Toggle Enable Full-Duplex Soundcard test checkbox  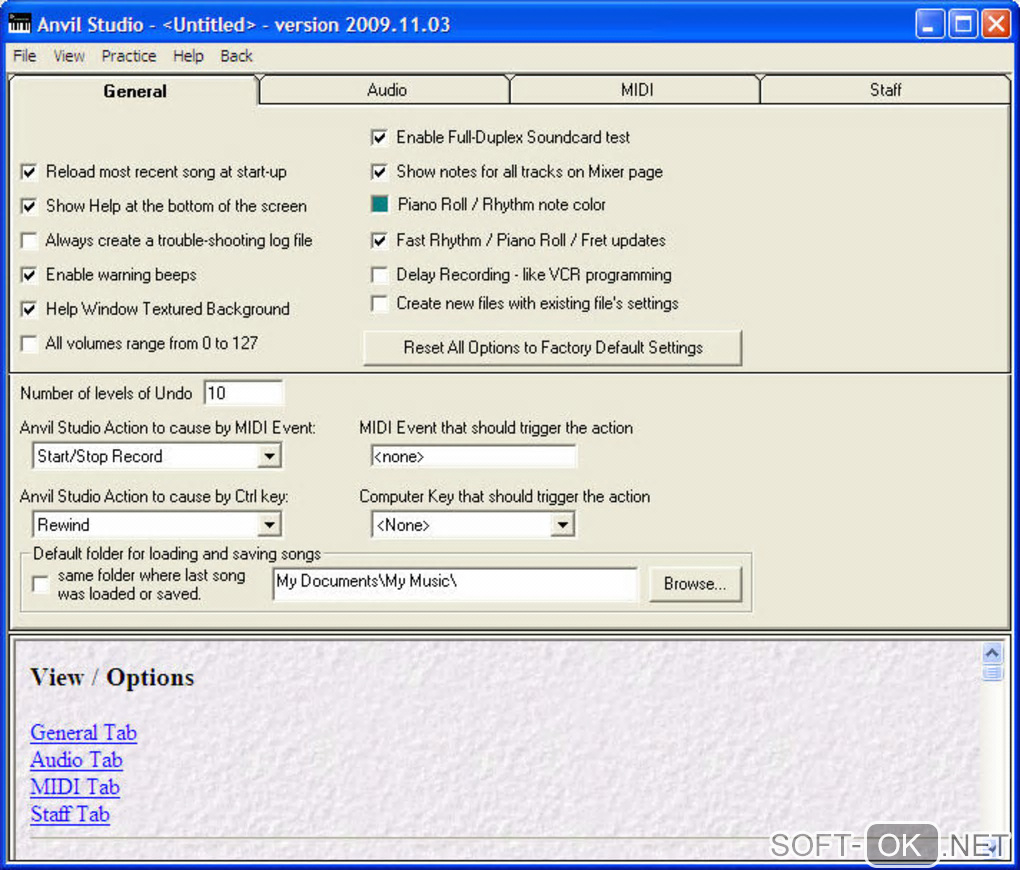tap(379, 137)
